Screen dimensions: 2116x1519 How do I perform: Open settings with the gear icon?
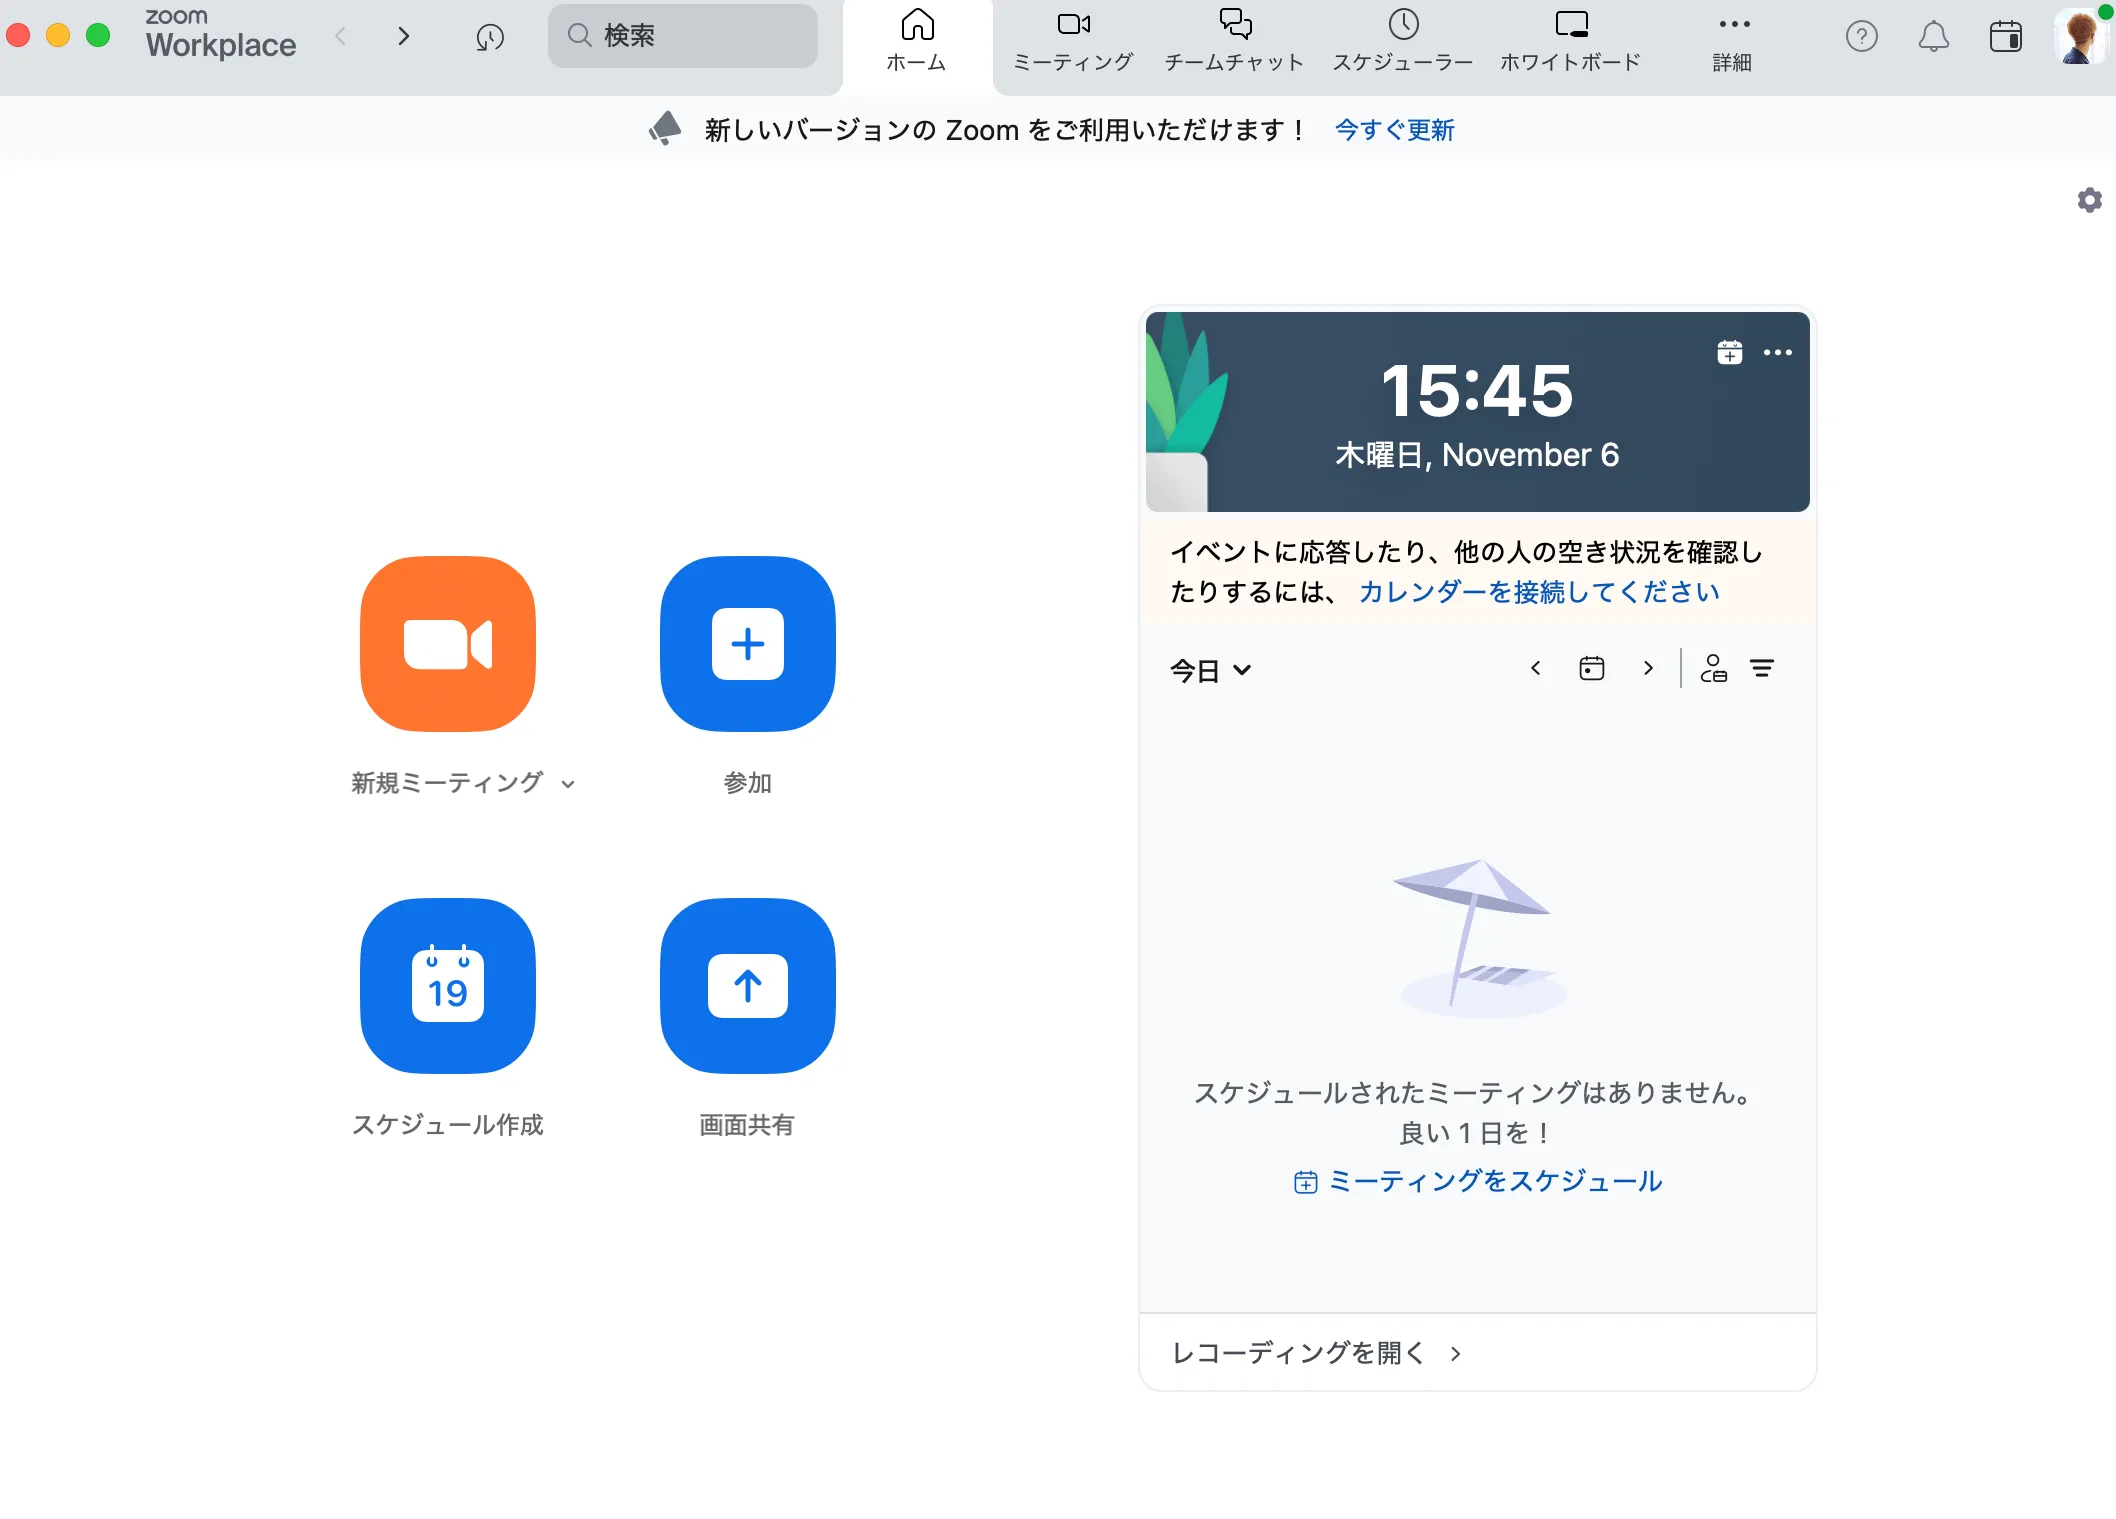pos(2089,200)
